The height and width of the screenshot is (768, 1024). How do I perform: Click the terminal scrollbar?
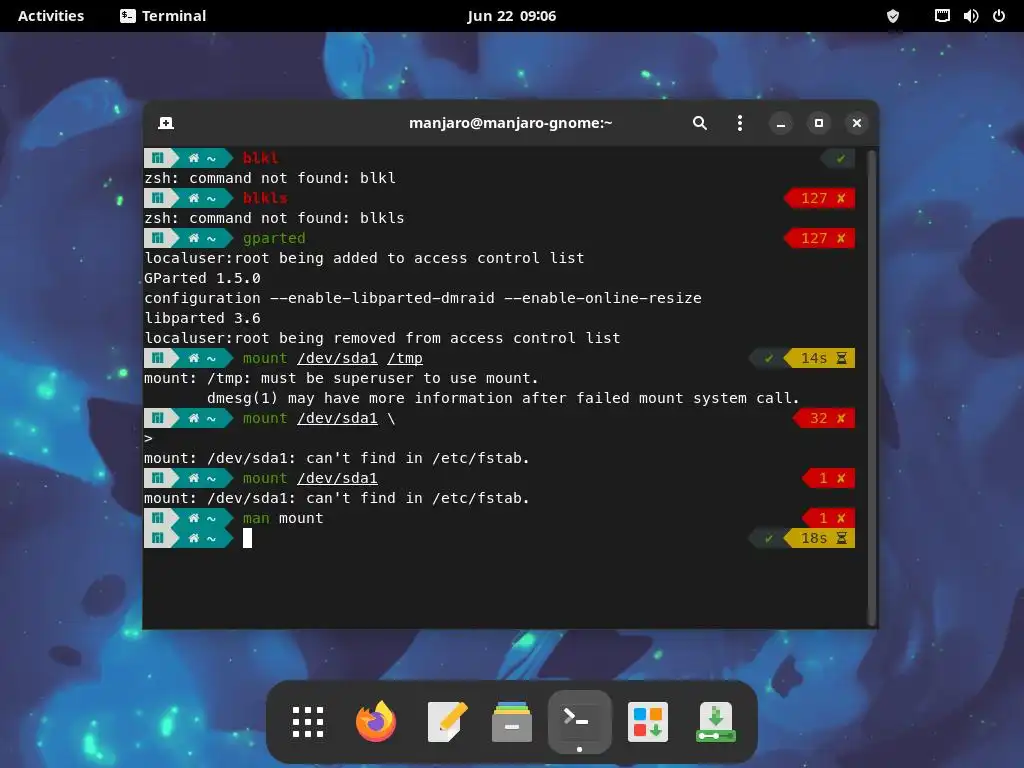(871, 388)
